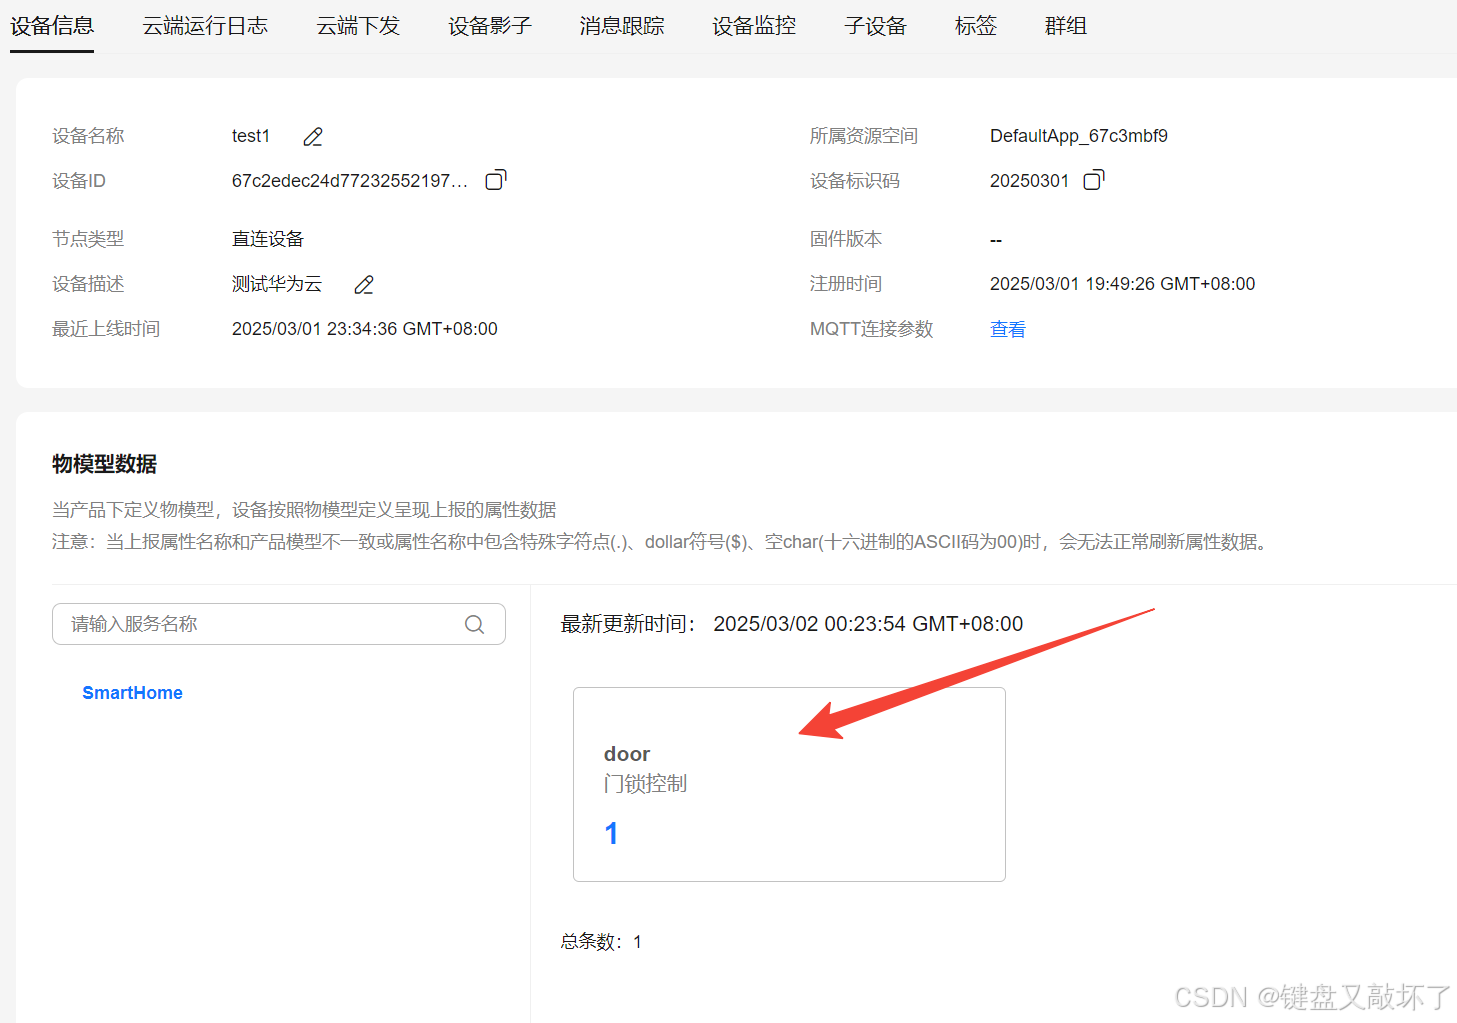
Task: Click the service name search input field
Action: tap(250, 623)
